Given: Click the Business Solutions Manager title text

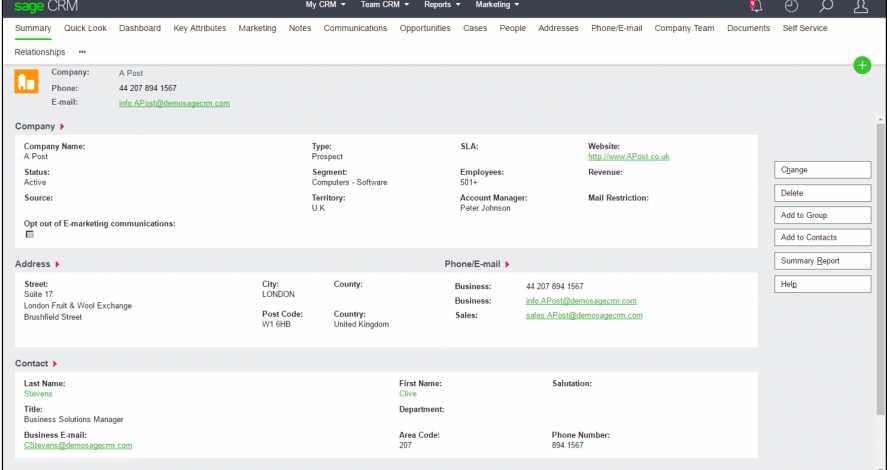Looking at the screenshot, I should [74, 419].
